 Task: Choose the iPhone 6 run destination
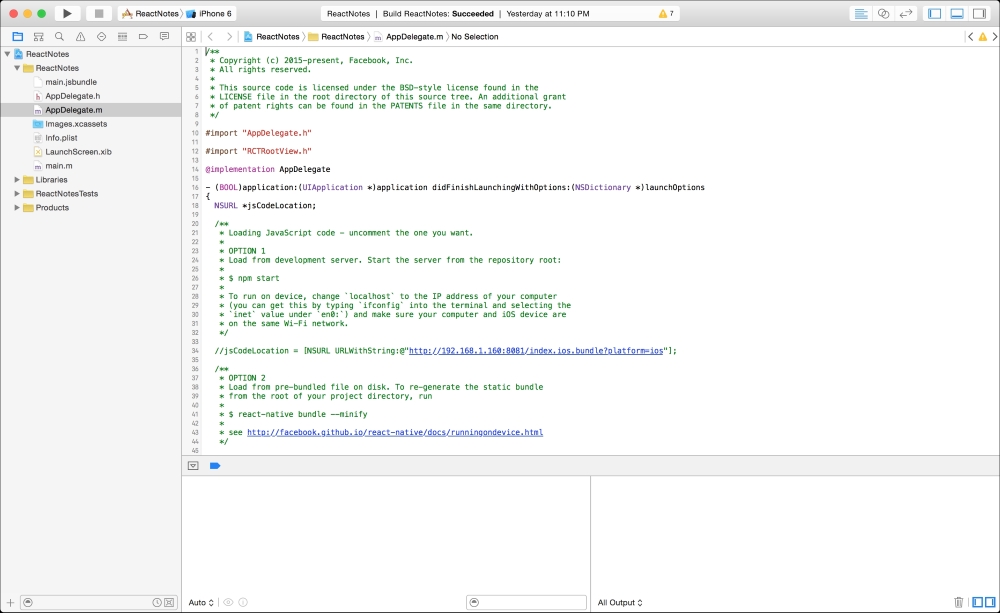(x=209, y=13)
